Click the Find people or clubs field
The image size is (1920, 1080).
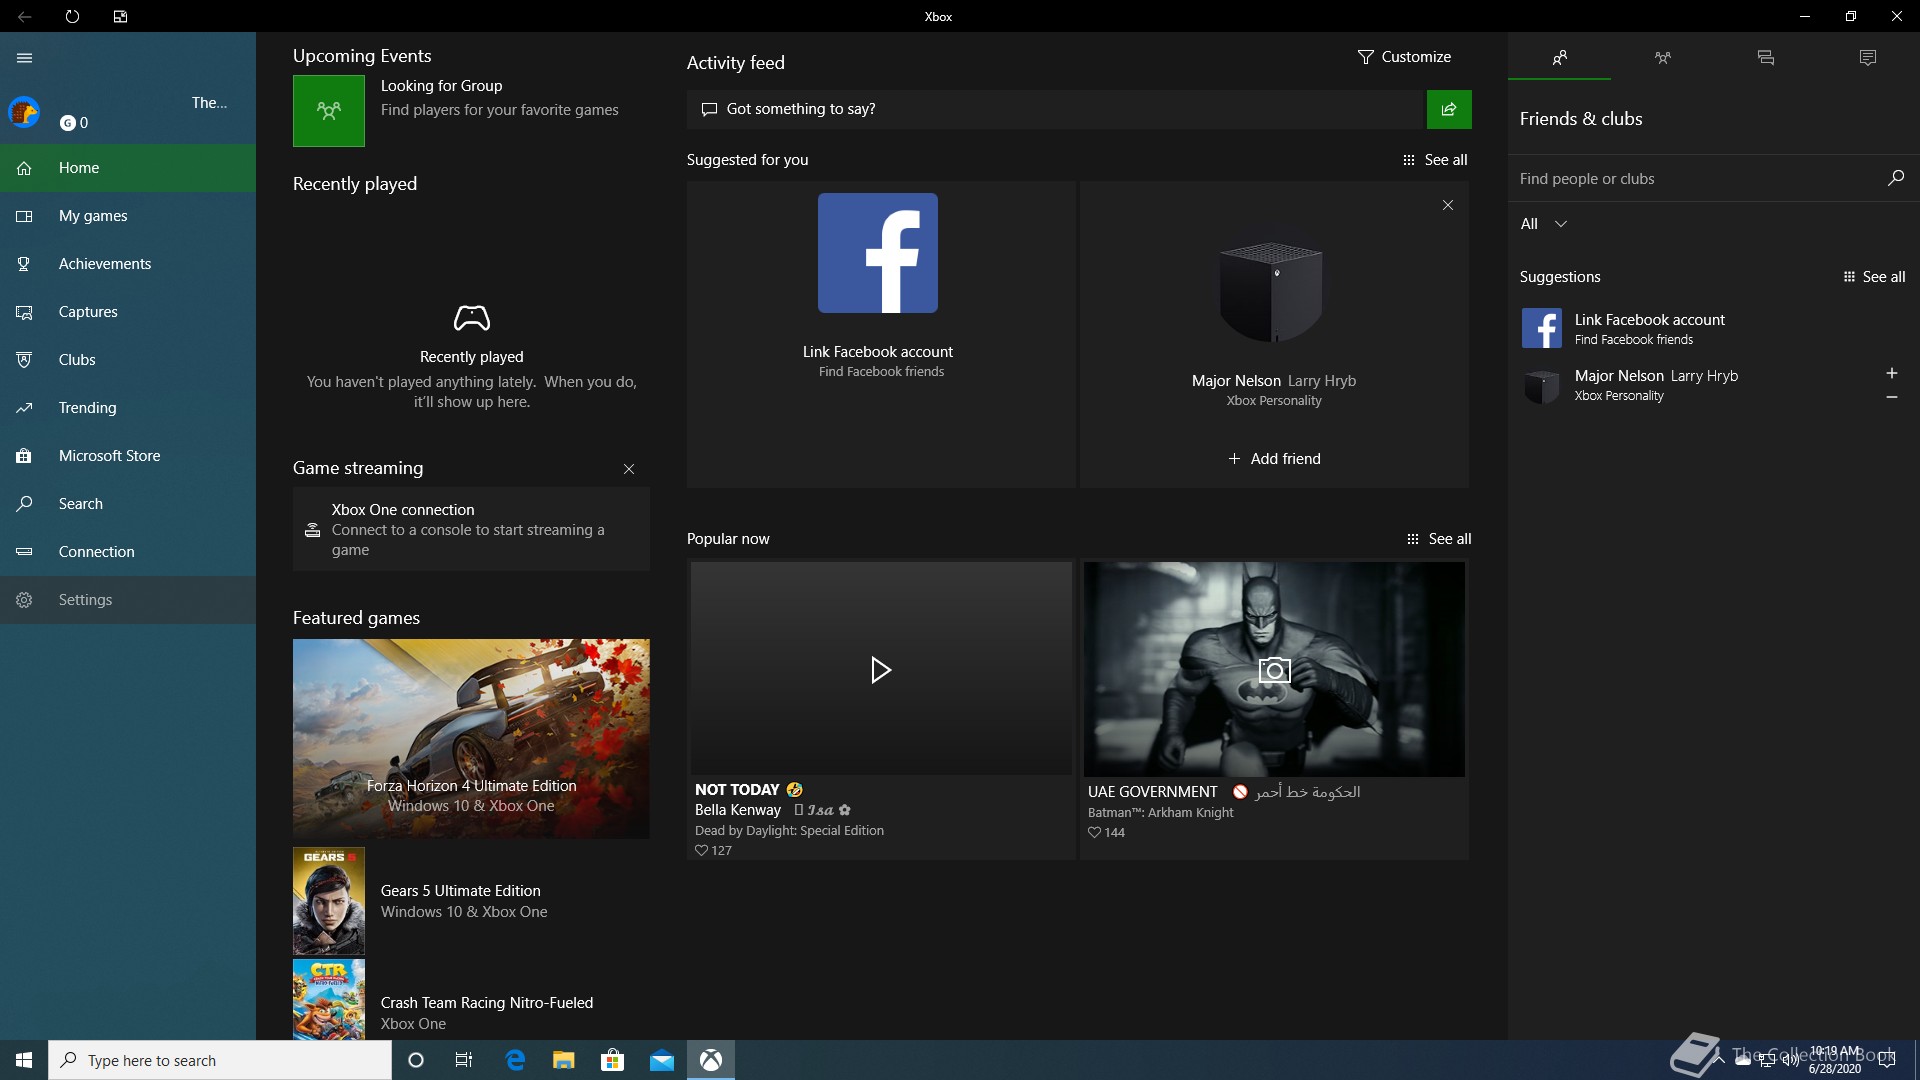pyautogui.click(x=1695, y=179)
